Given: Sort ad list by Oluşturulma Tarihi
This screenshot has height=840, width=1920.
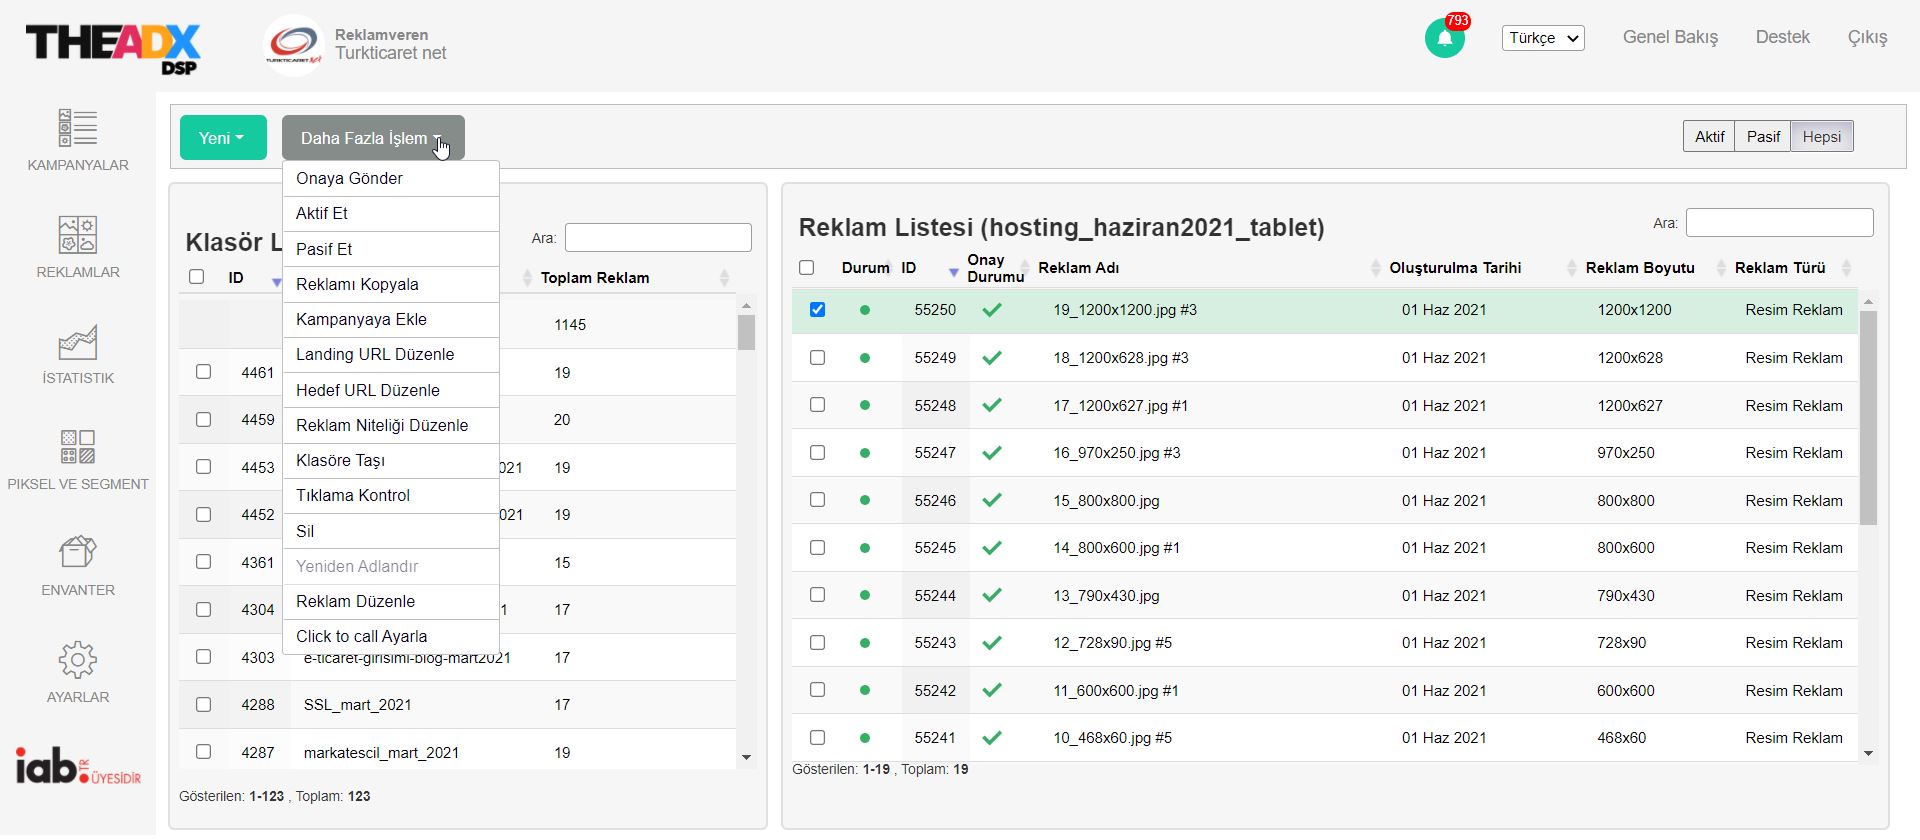Looking at the screenshot, I should click(x=1455, y=268).
